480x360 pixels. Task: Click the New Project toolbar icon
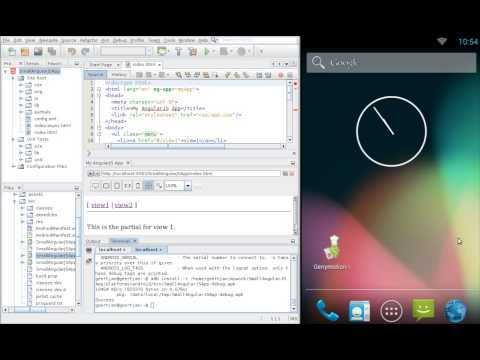[25, 52]
